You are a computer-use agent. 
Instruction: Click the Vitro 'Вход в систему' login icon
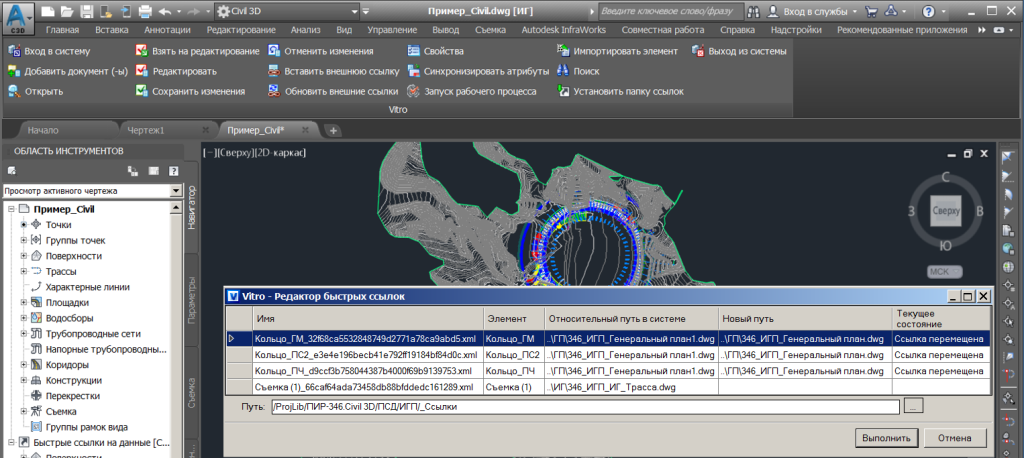click(x=14, y=50)
